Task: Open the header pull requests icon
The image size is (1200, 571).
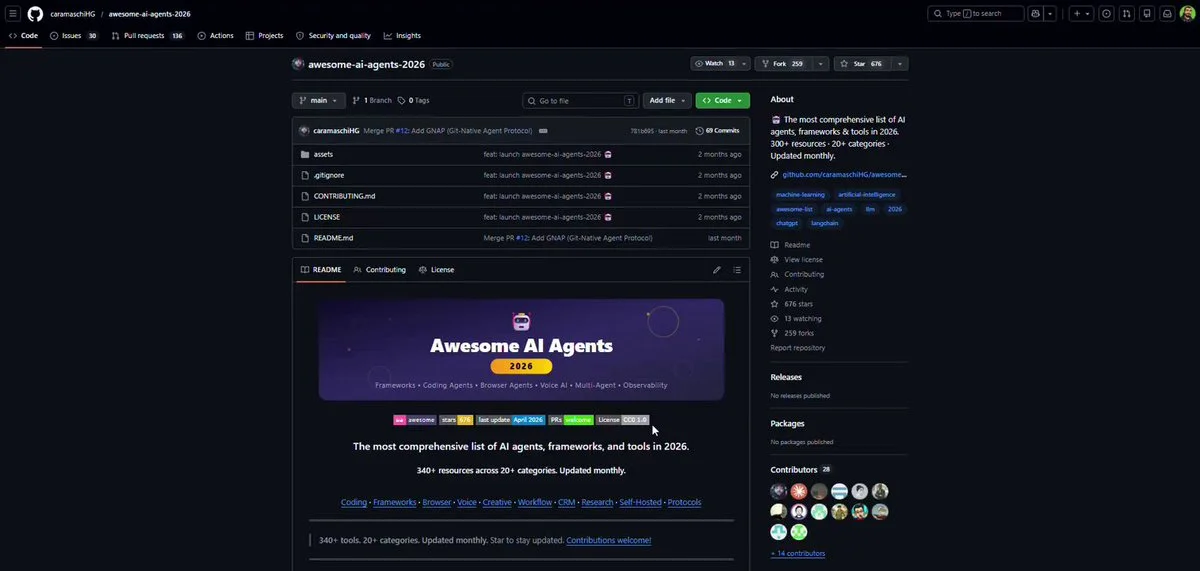Action: click(1127, 14)
